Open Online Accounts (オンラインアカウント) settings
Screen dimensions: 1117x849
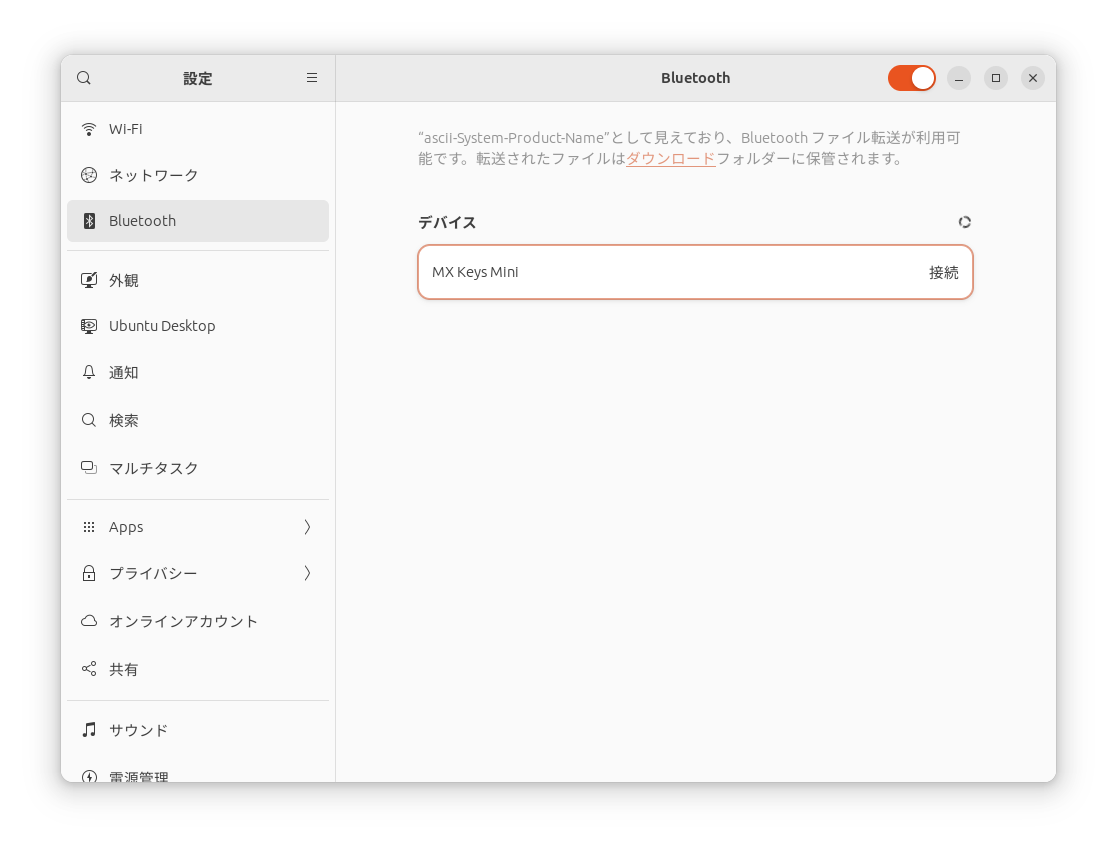(183, 621)
